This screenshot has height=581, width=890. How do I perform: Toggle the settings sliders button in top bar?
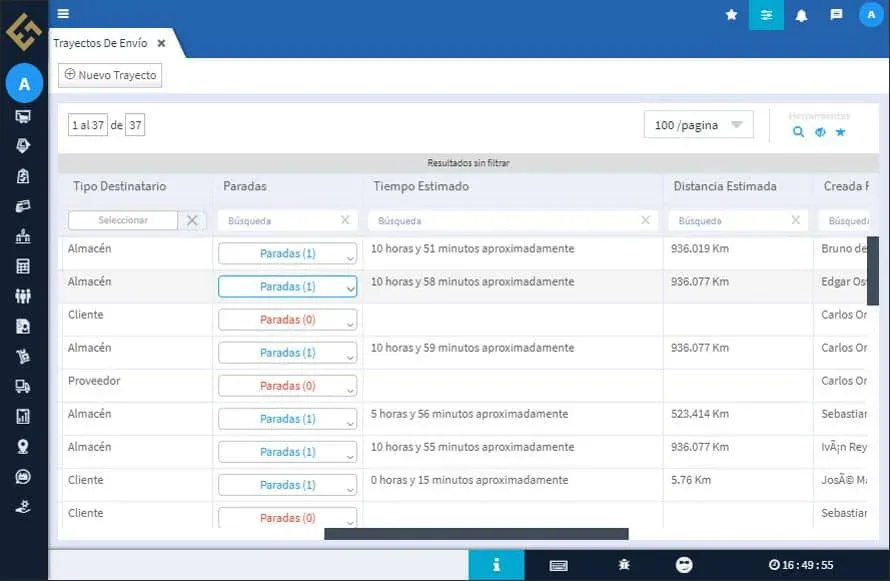pyautogui.click(x=766, y=15)
